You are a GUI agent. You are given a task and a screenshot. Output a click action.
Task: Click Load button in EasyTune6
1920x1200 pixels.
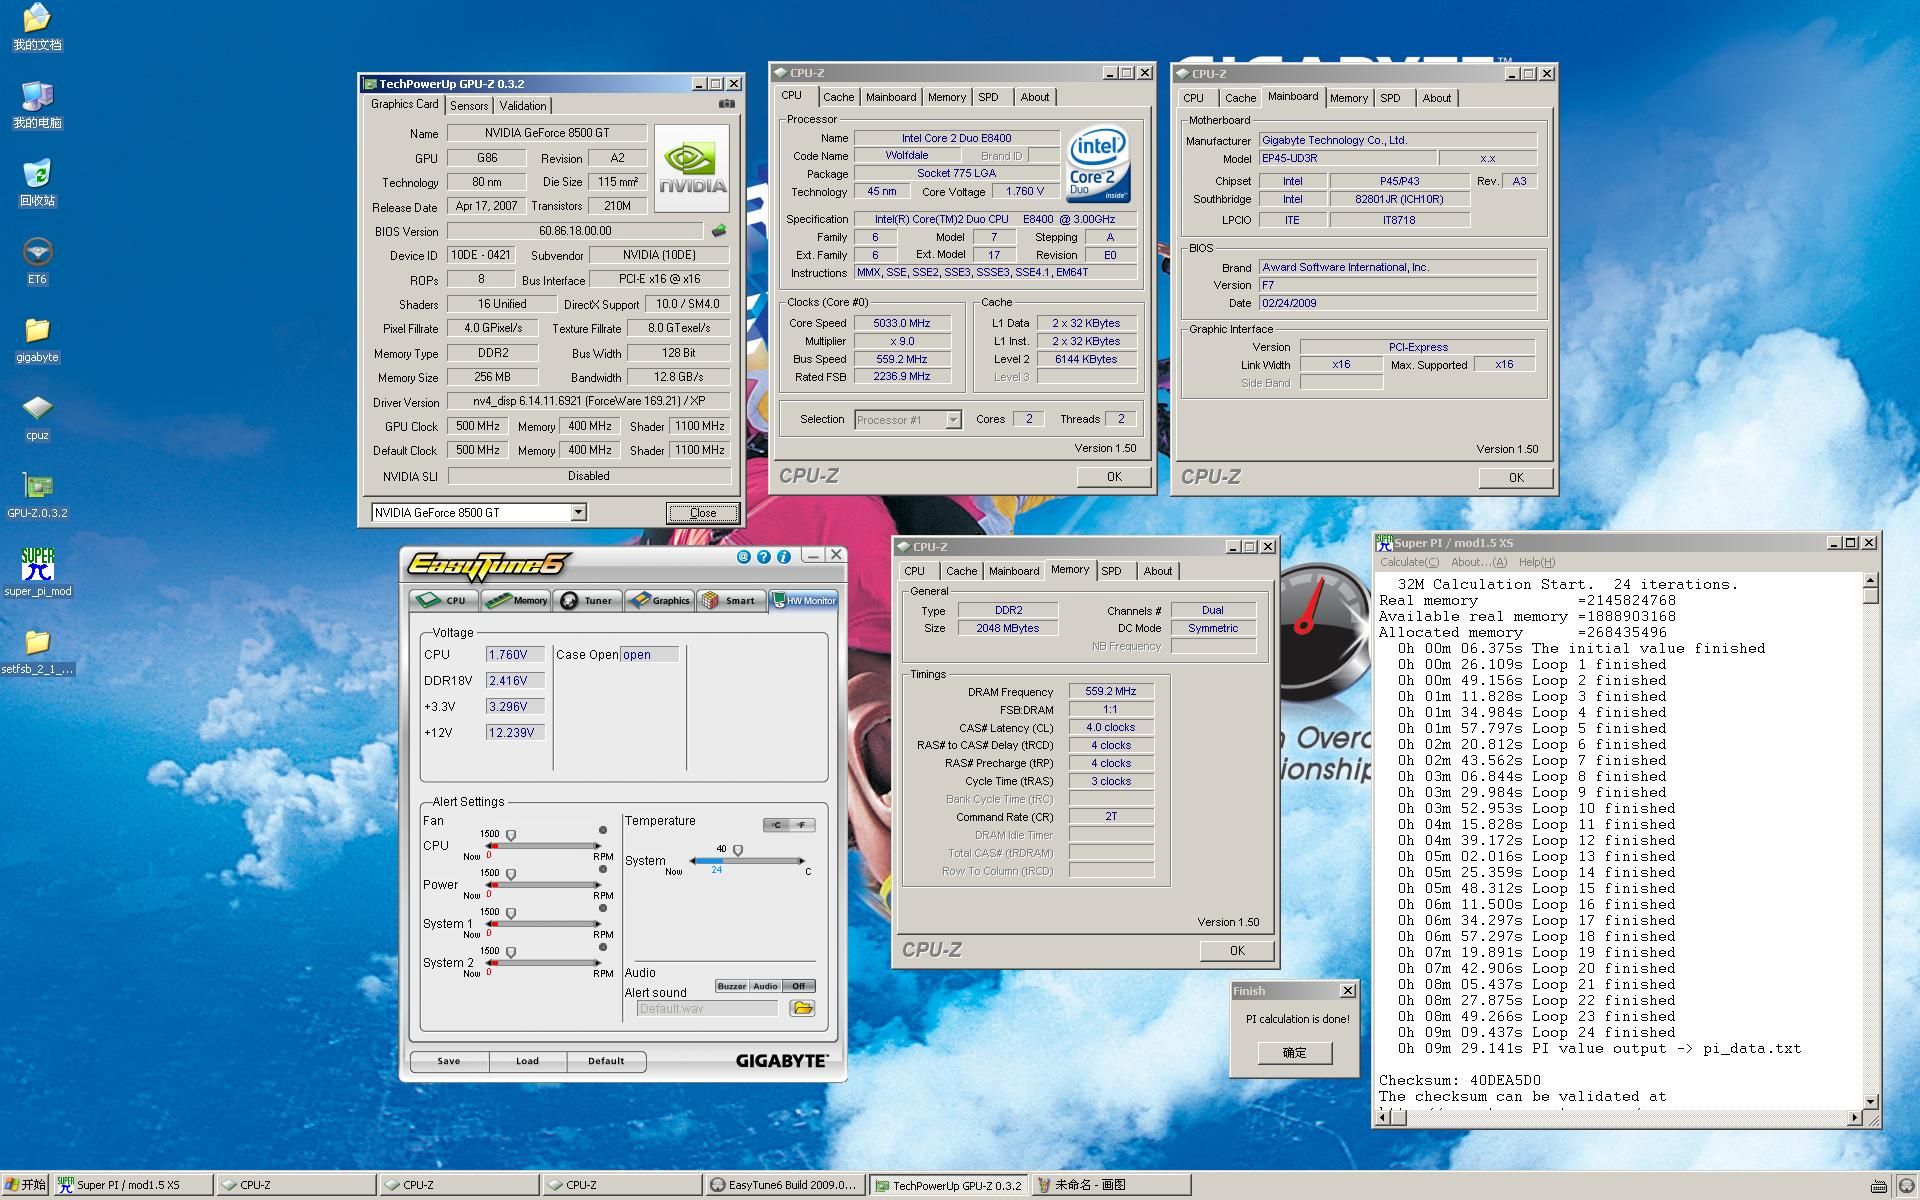tap(527, 1061)
